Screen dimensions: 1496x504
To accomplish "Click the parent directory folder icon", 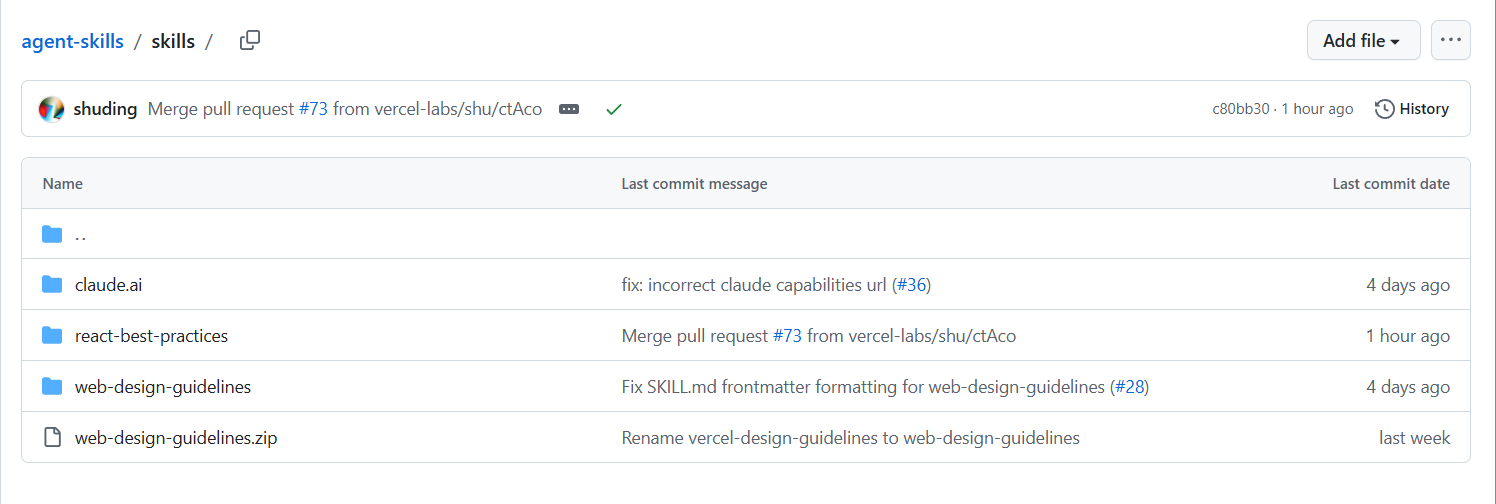I will [x=52, y=234].
